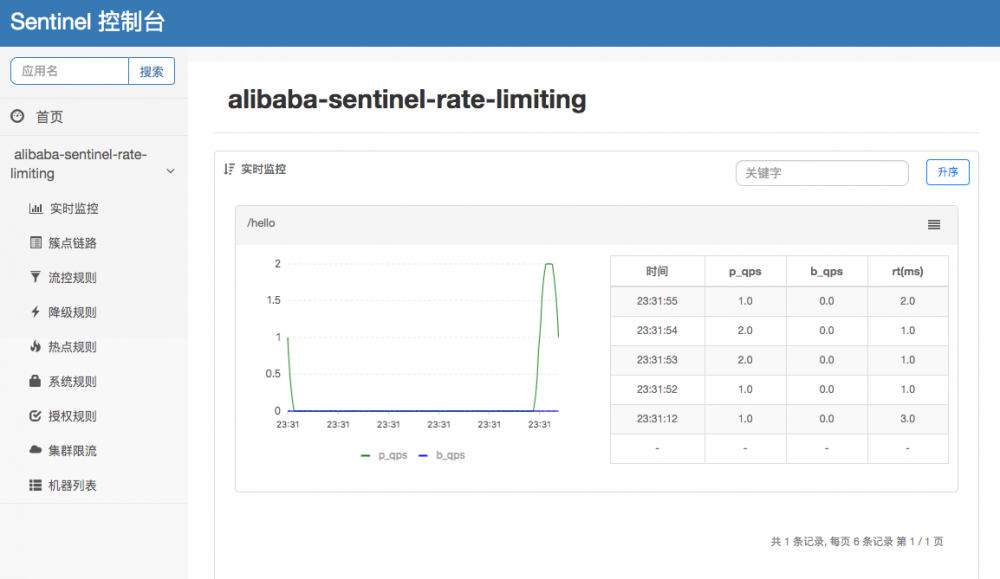This screenshot has width=1000, height=579.
Task: Click inside the 关键字 keyword field
Action: (822, 172)
